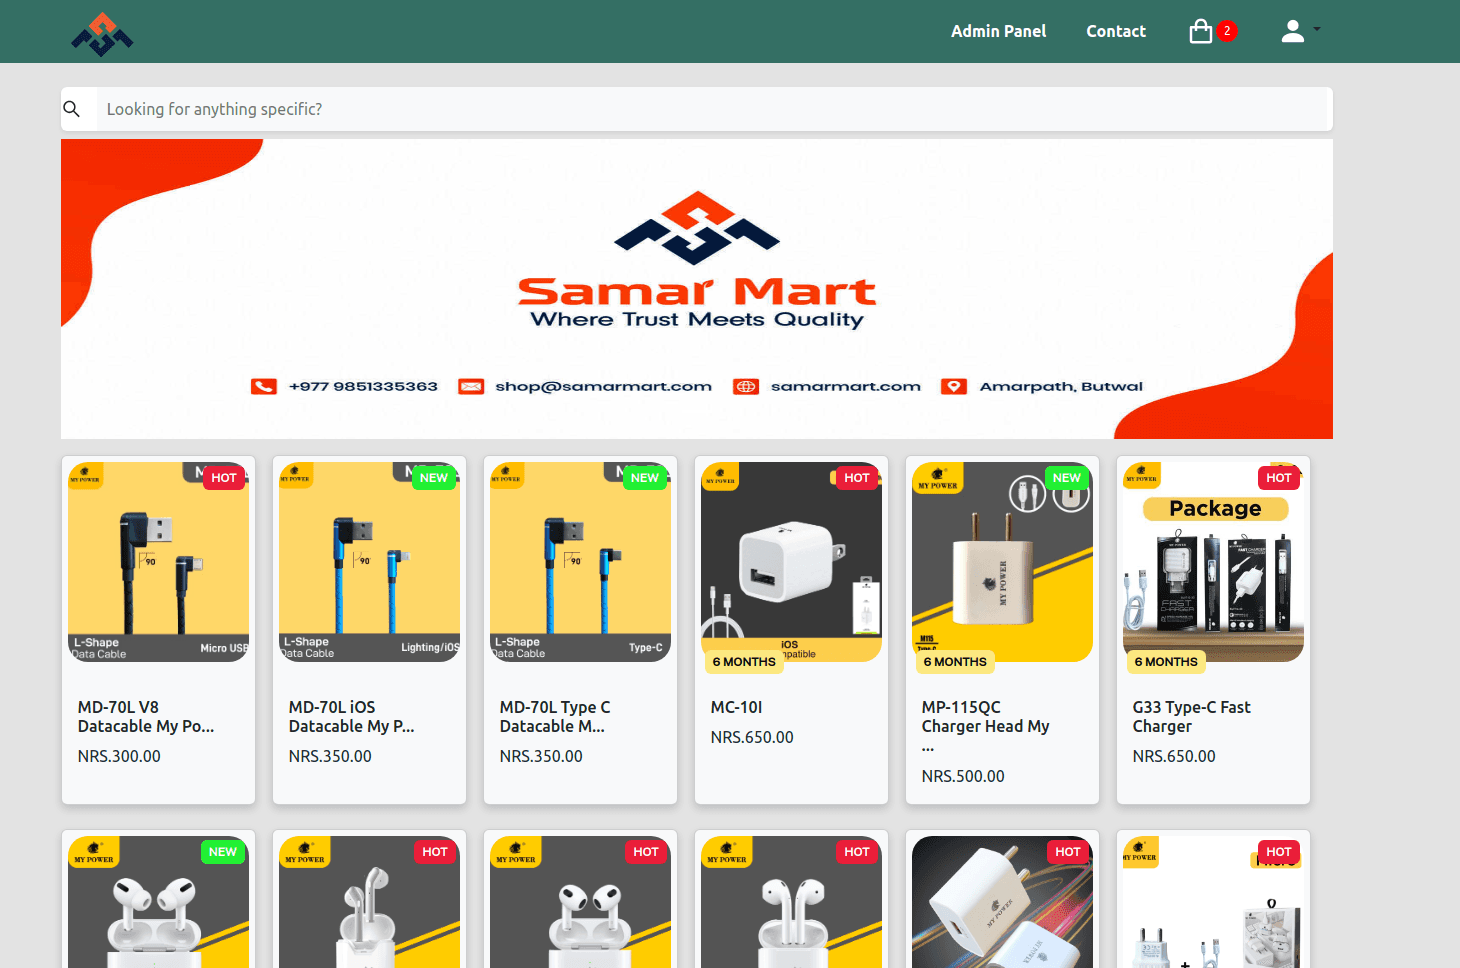Click the HOT badge on MC-10I card

tap(855, 477)
